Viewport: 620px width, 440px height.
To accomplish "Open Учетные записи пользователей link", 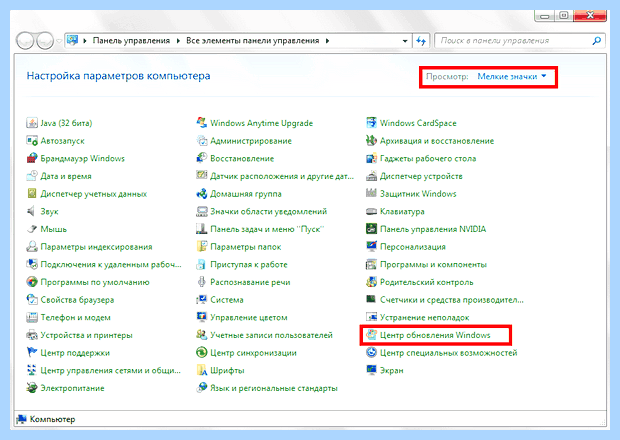I will [x=271, y=335].
